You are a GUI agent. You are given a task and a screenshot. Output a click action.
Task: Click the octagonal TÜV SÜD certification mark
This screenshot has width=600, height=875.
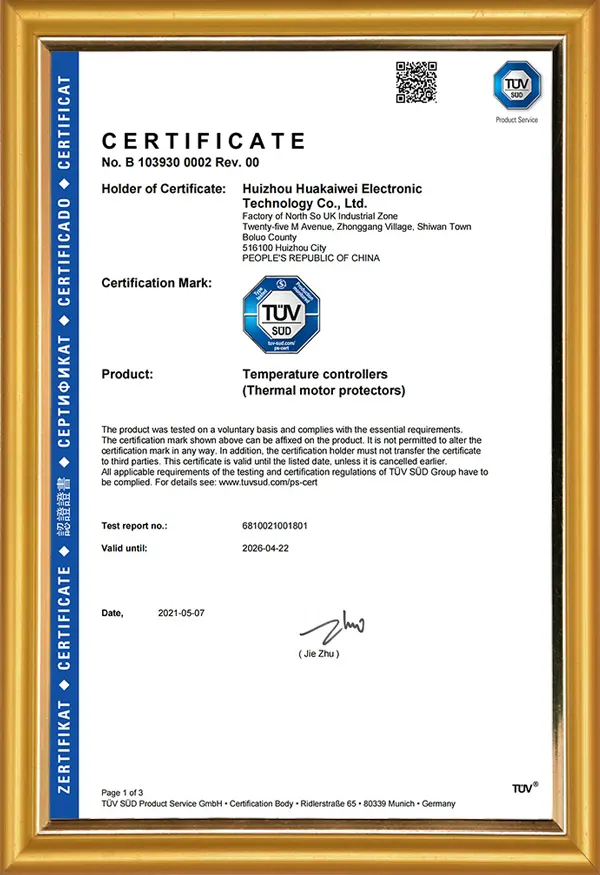[281, 315]
